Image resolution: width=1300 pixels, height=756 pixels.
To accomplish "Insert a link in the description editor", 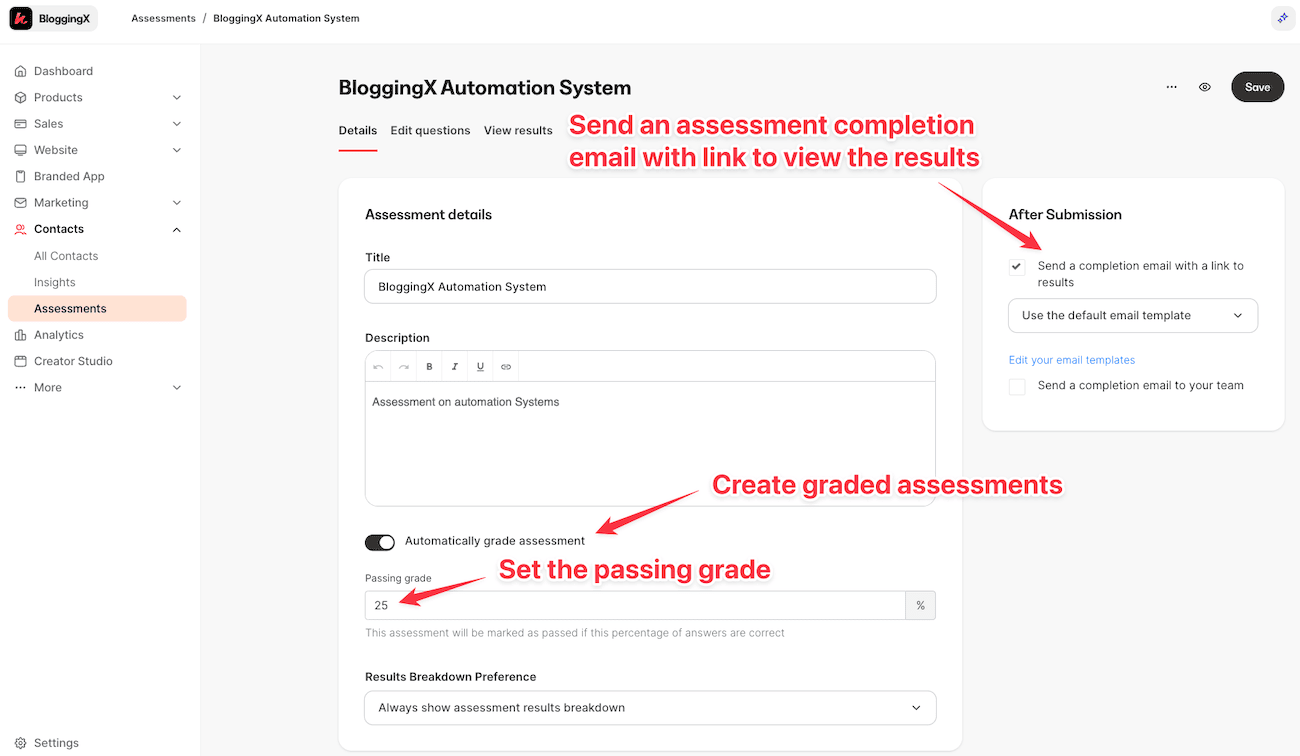I will point(505,366).
